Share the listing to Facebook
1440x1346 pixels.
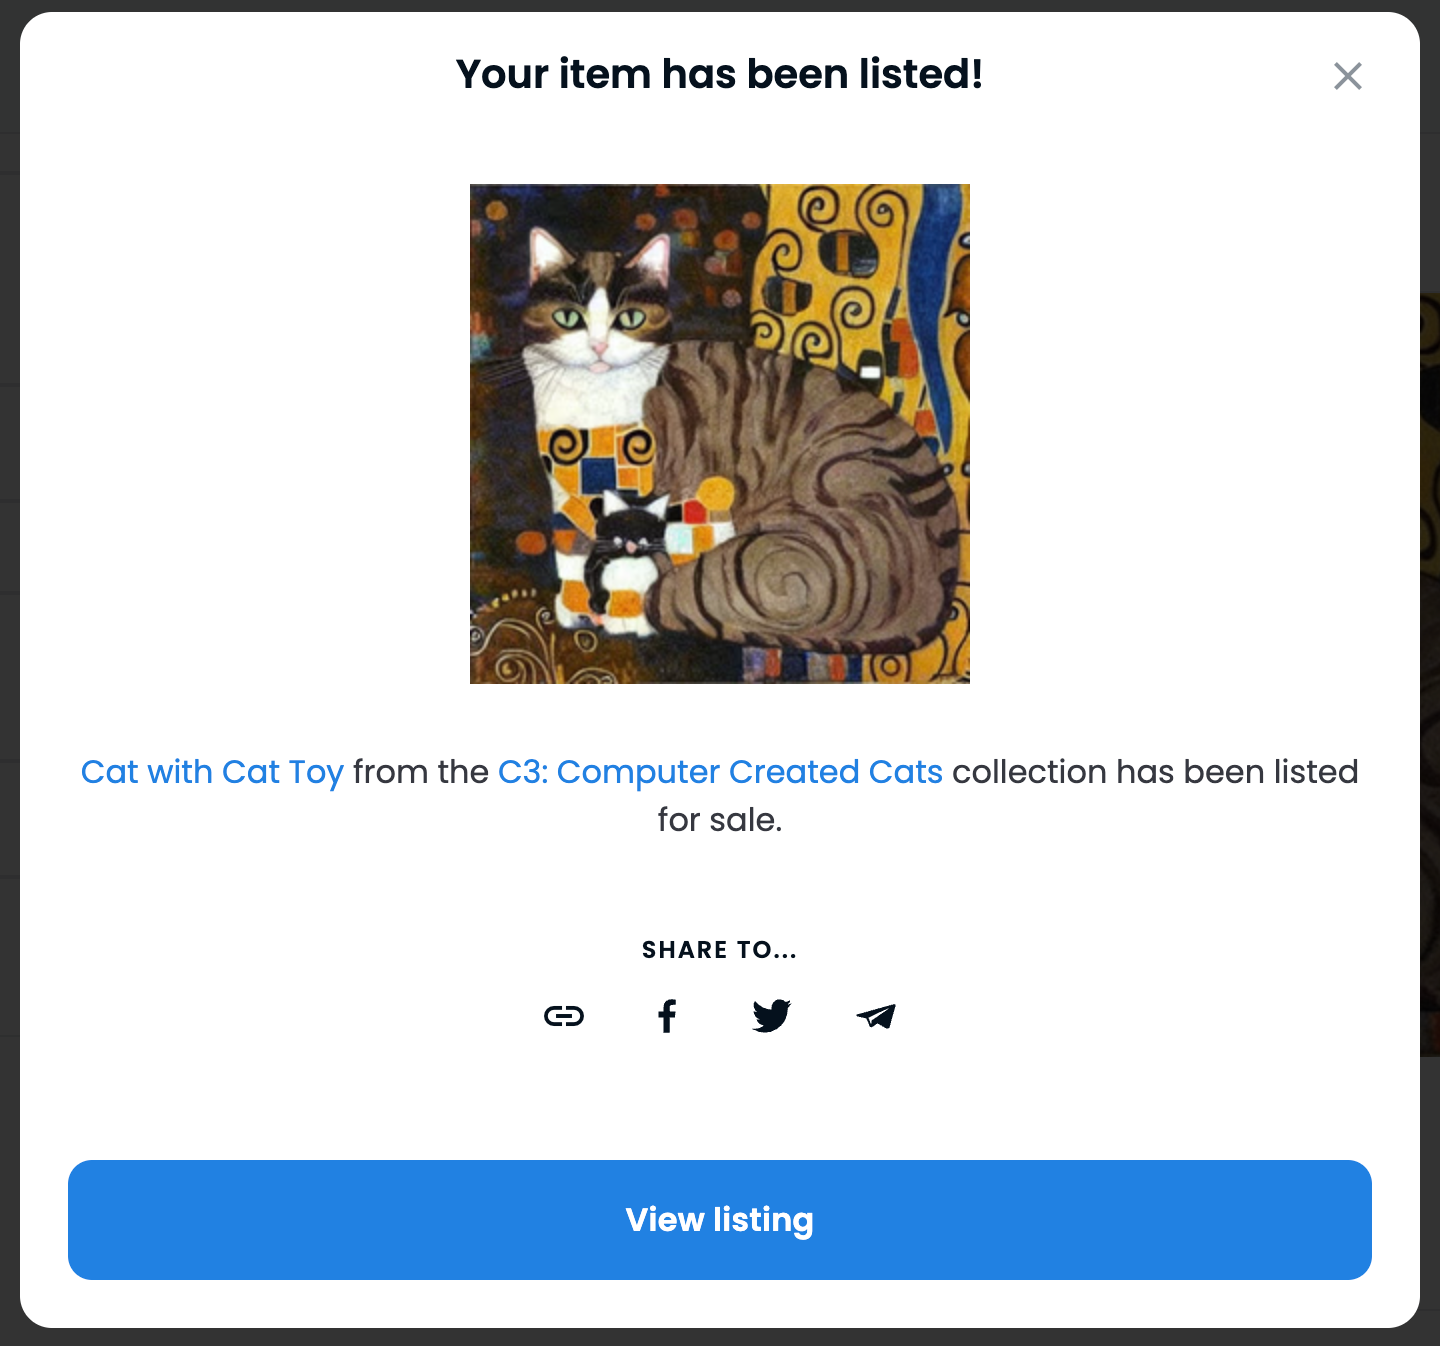click(667, 1016)
